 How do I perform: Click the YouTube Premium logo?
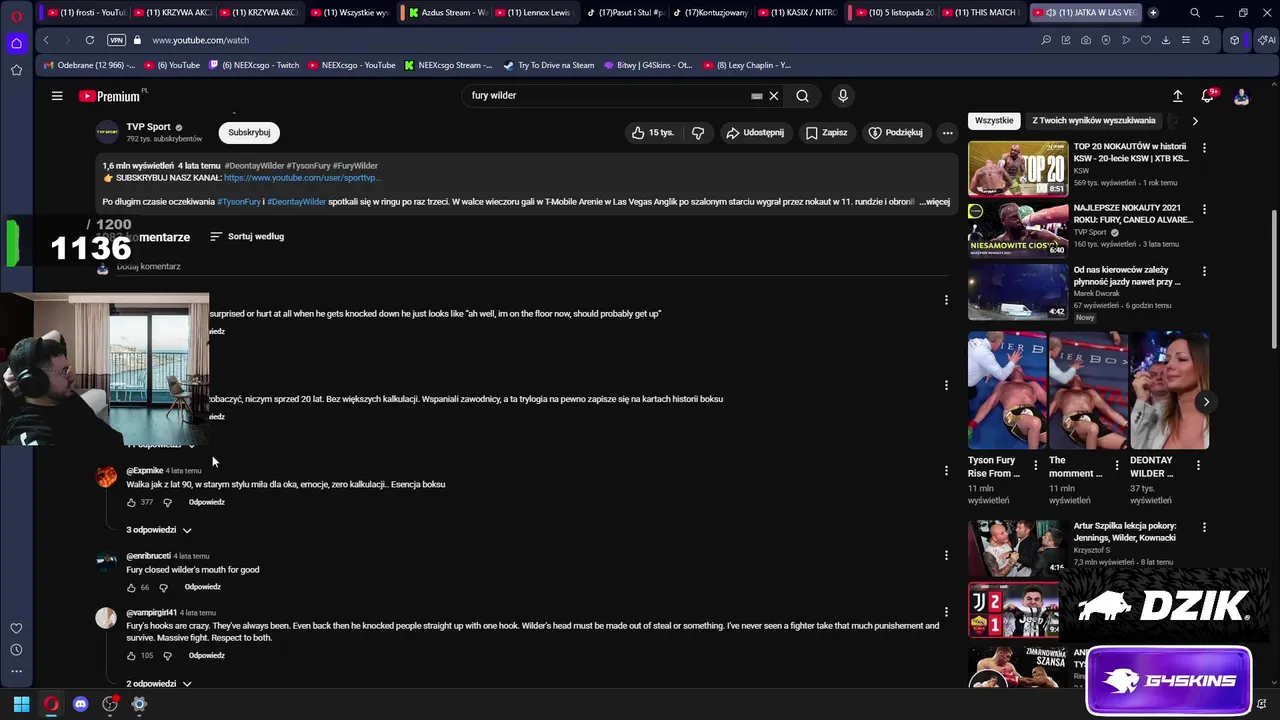click(110, 96)
